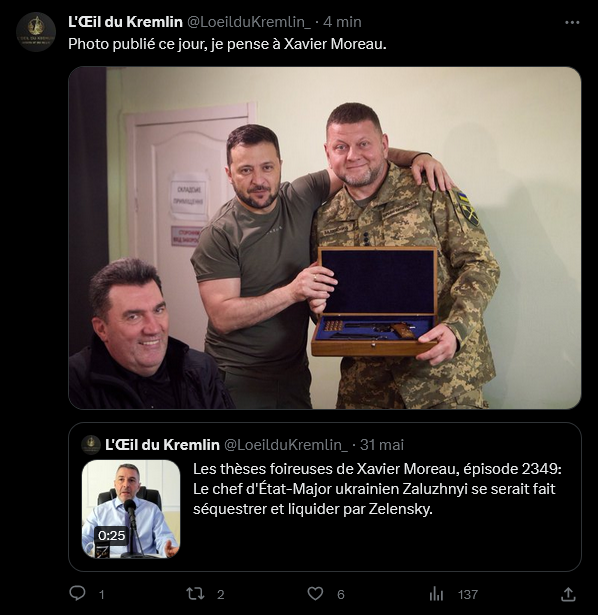The height and width of the screenshot is (615, 598).
Task: Click the 4 min timestamp
Action: pos(342,22)
